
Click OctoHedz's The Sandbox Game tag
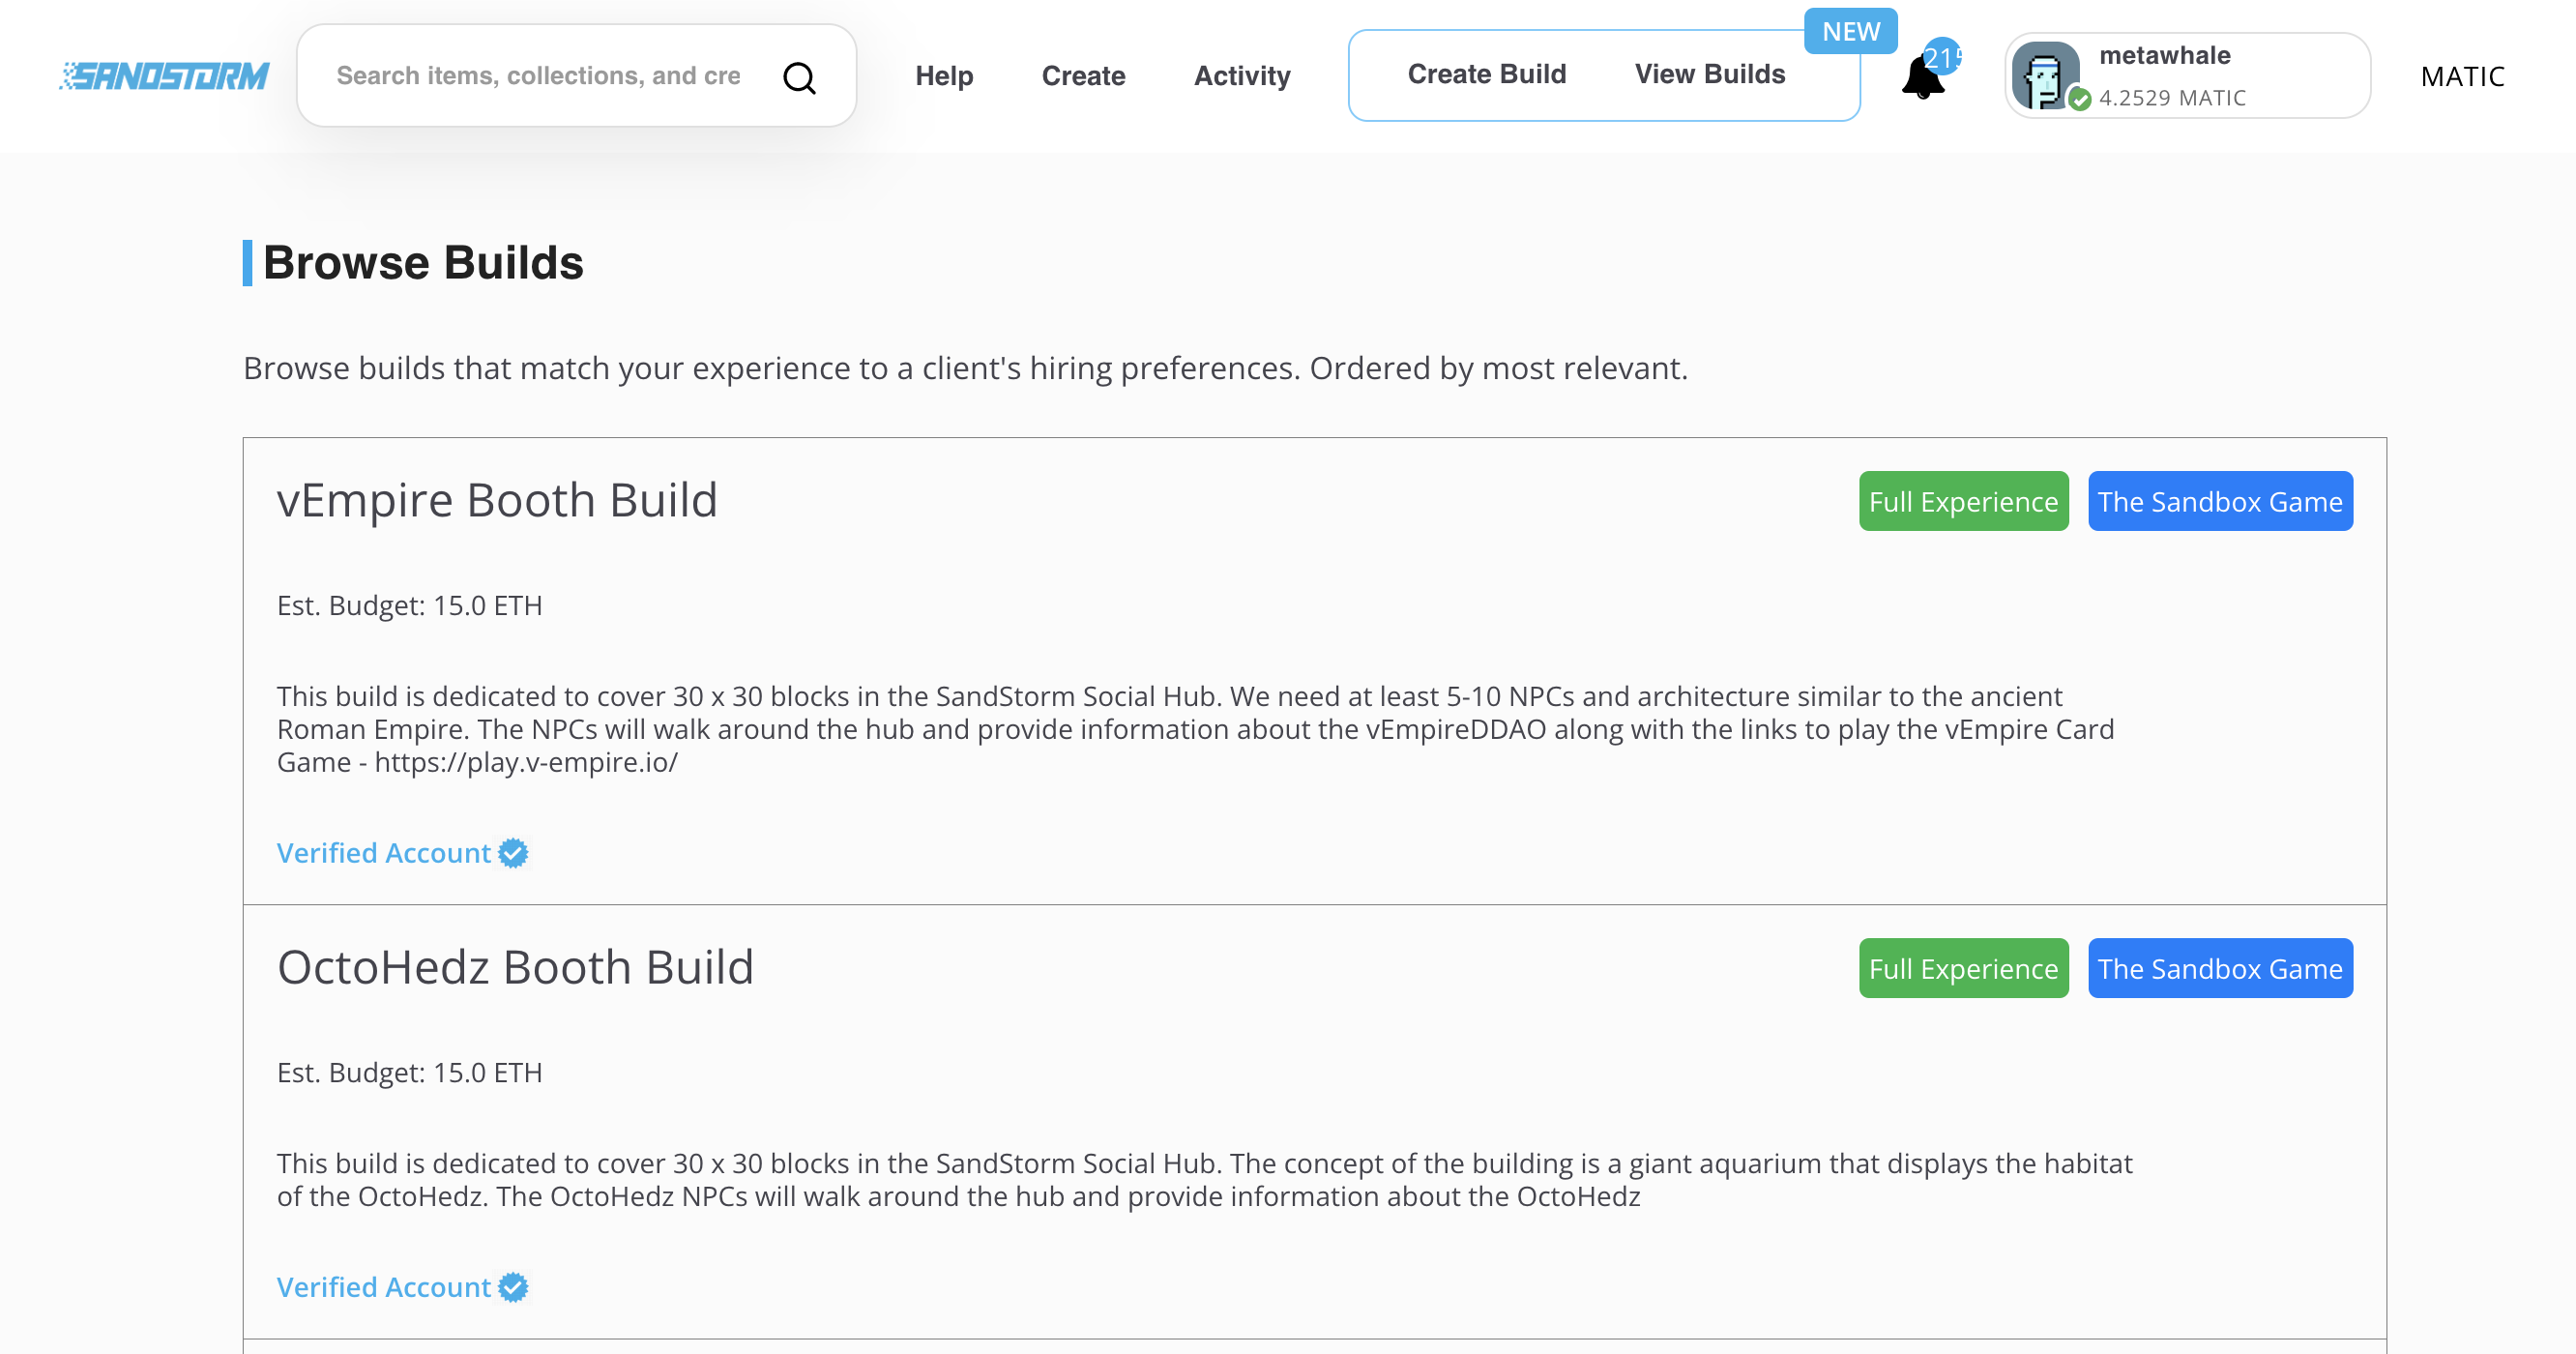[2219, 968]
